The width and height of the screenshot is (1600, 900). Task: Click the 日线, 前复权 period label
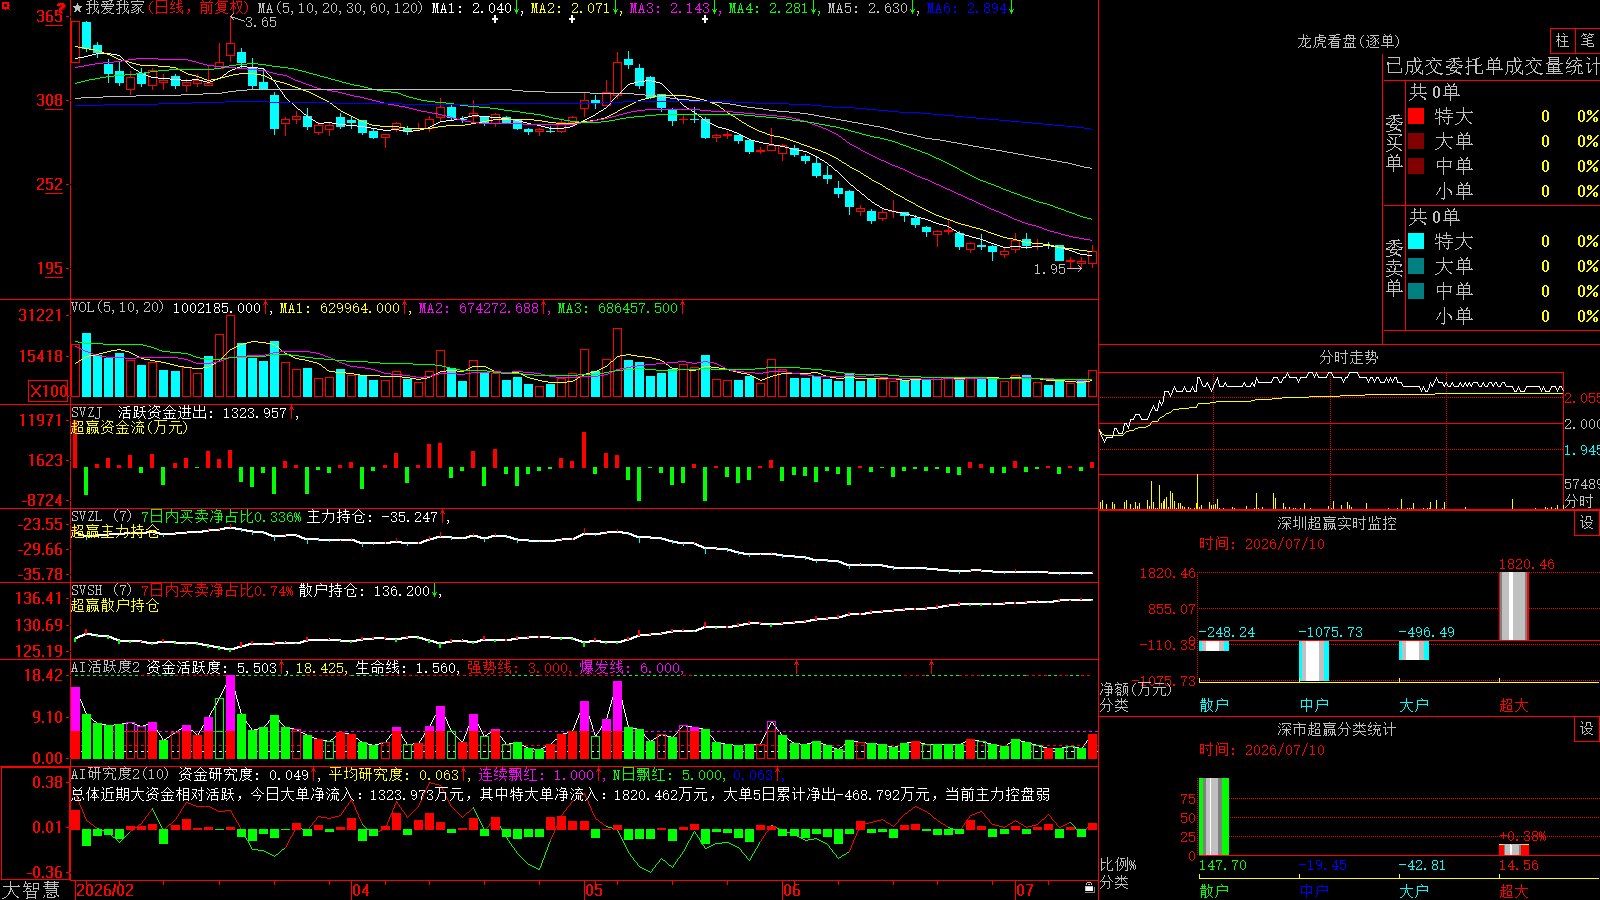196,8
